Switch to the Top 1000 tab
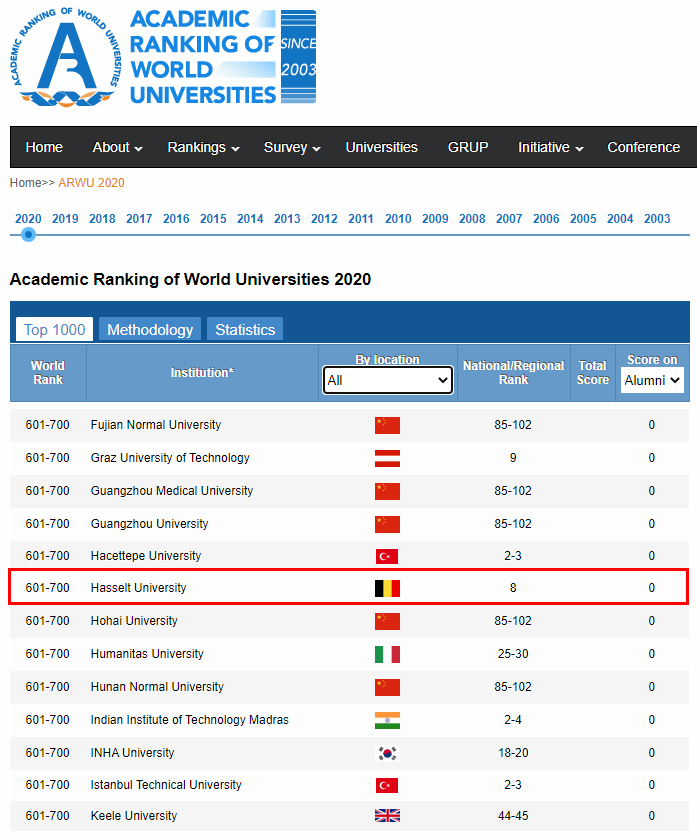Viewport: 697px width, 838px height. pos(55,330)
